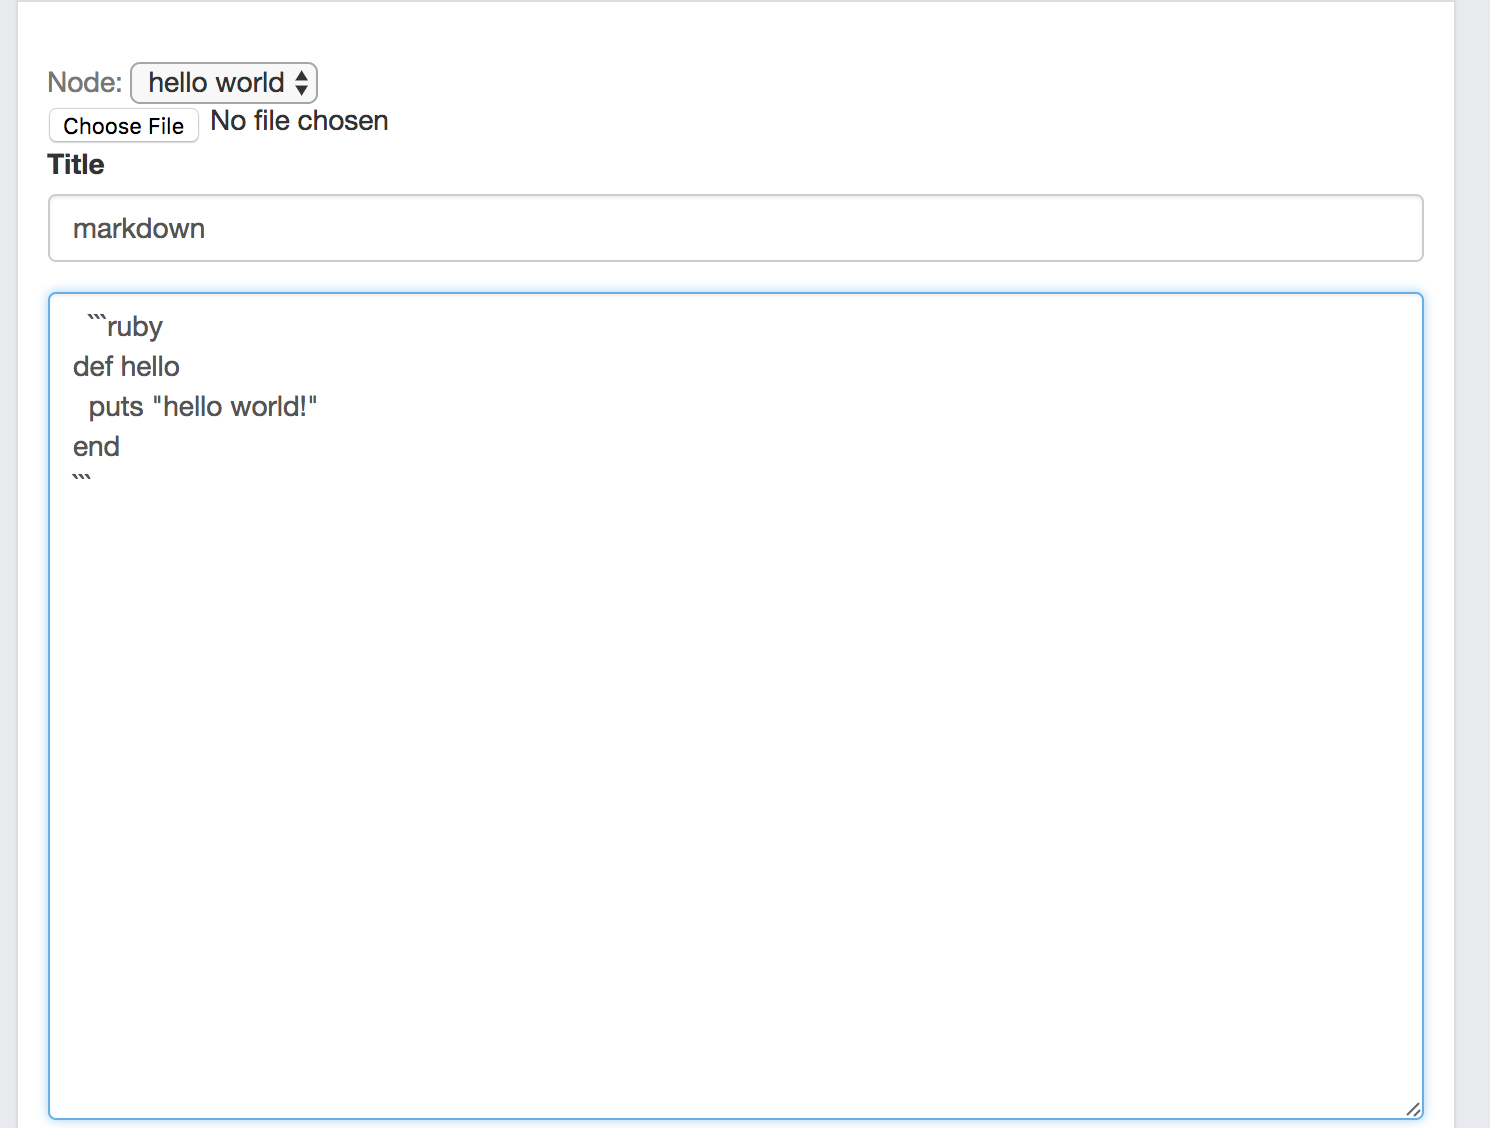1490x1128 pixels.
Task: Click empty area of the body textarea
Action: pyautogui.click(x=736, y=780)
